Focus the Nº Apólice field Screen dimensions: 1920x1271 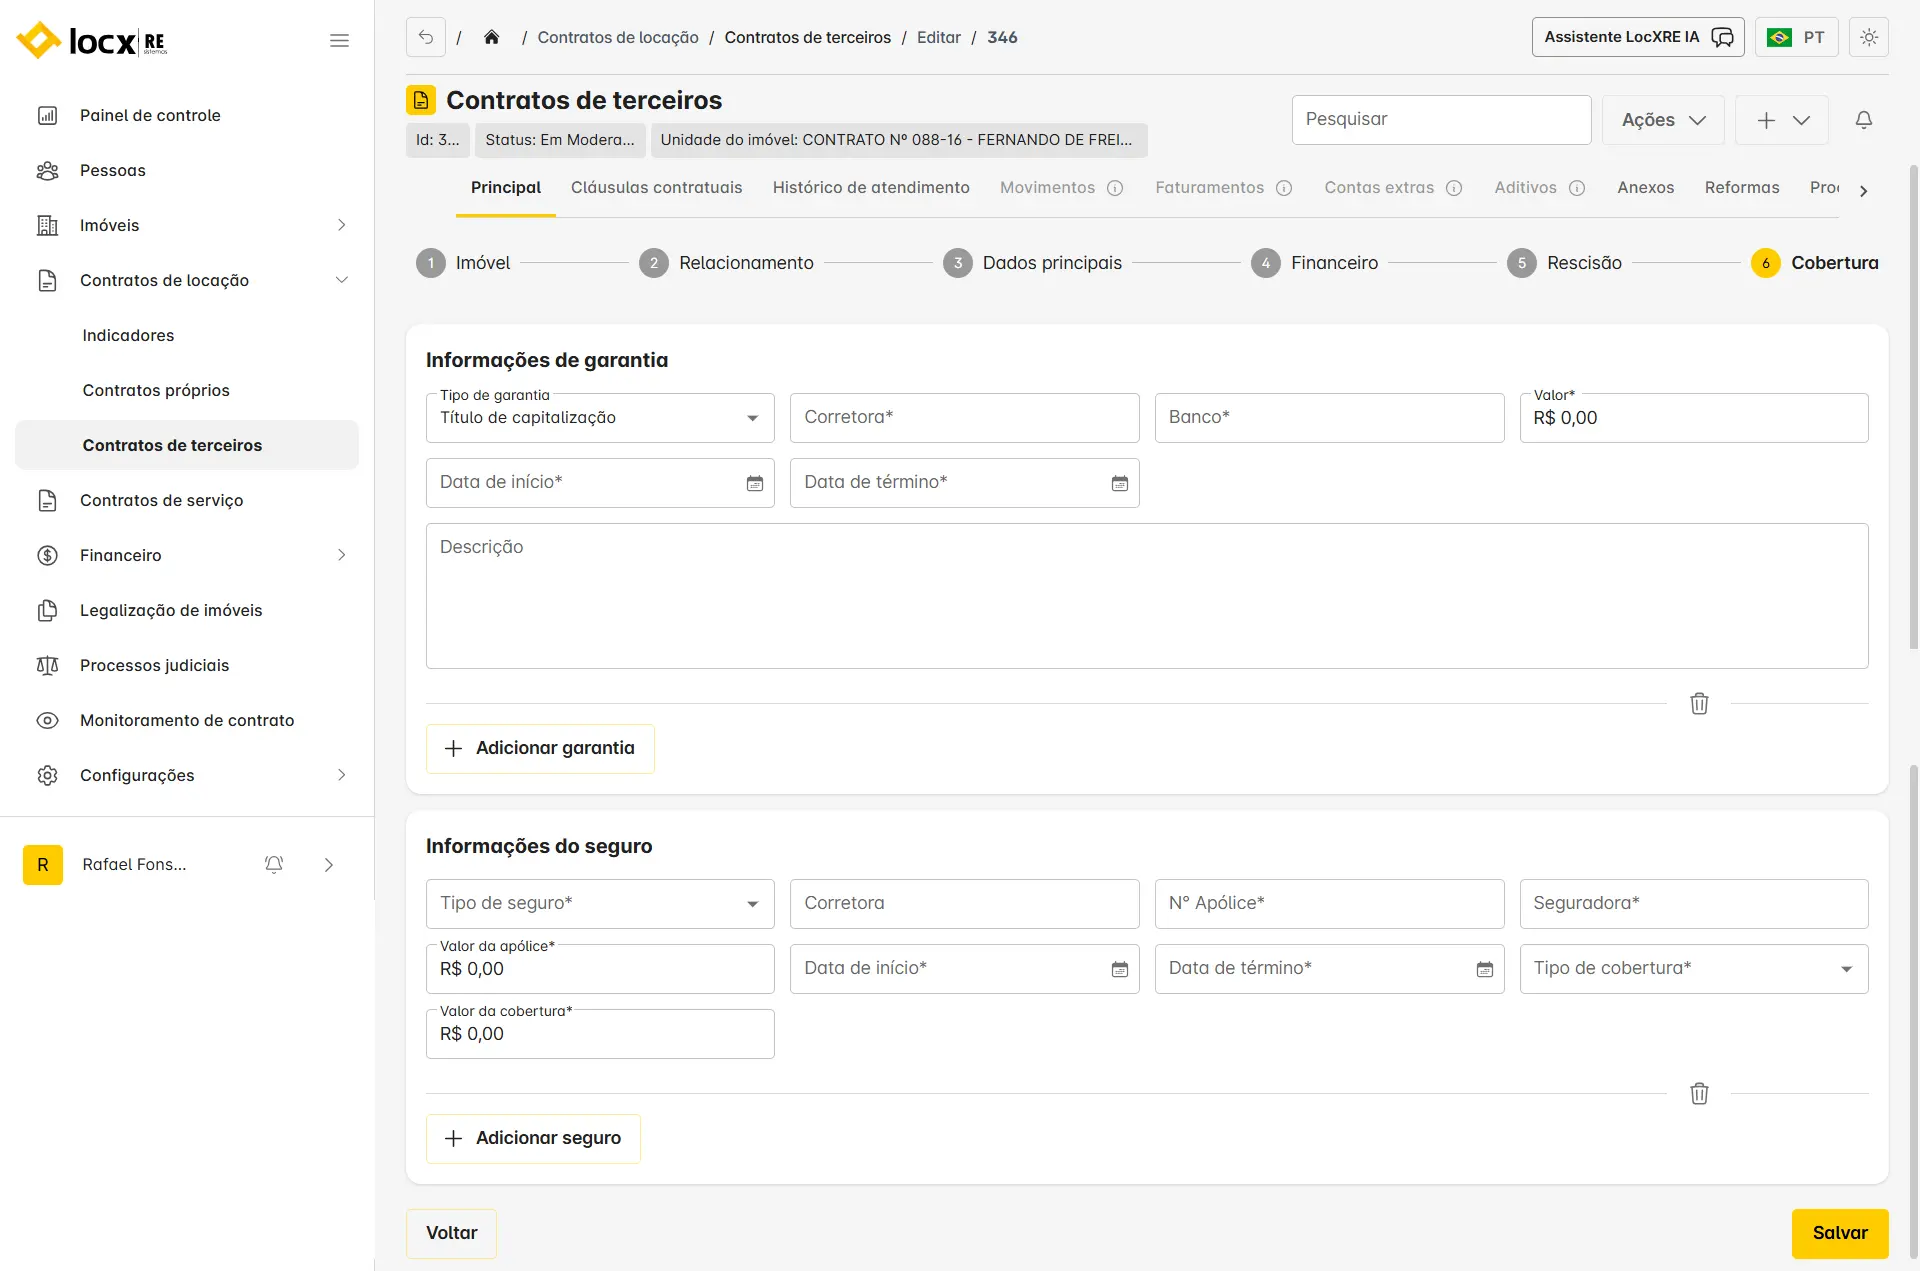[x=1329, y=904]
